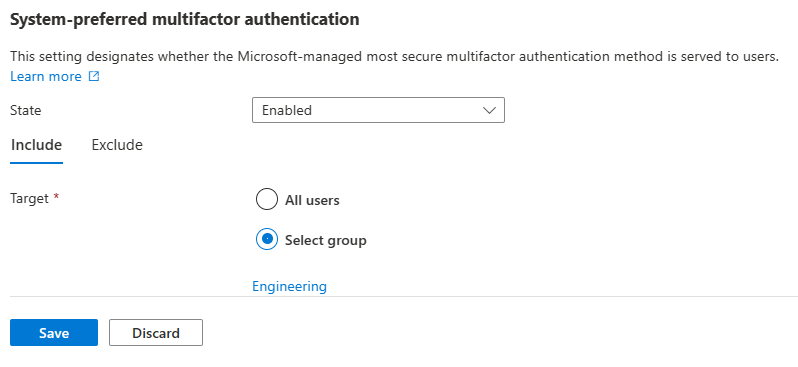Click the Save button
798x367 pixels.
54,332
